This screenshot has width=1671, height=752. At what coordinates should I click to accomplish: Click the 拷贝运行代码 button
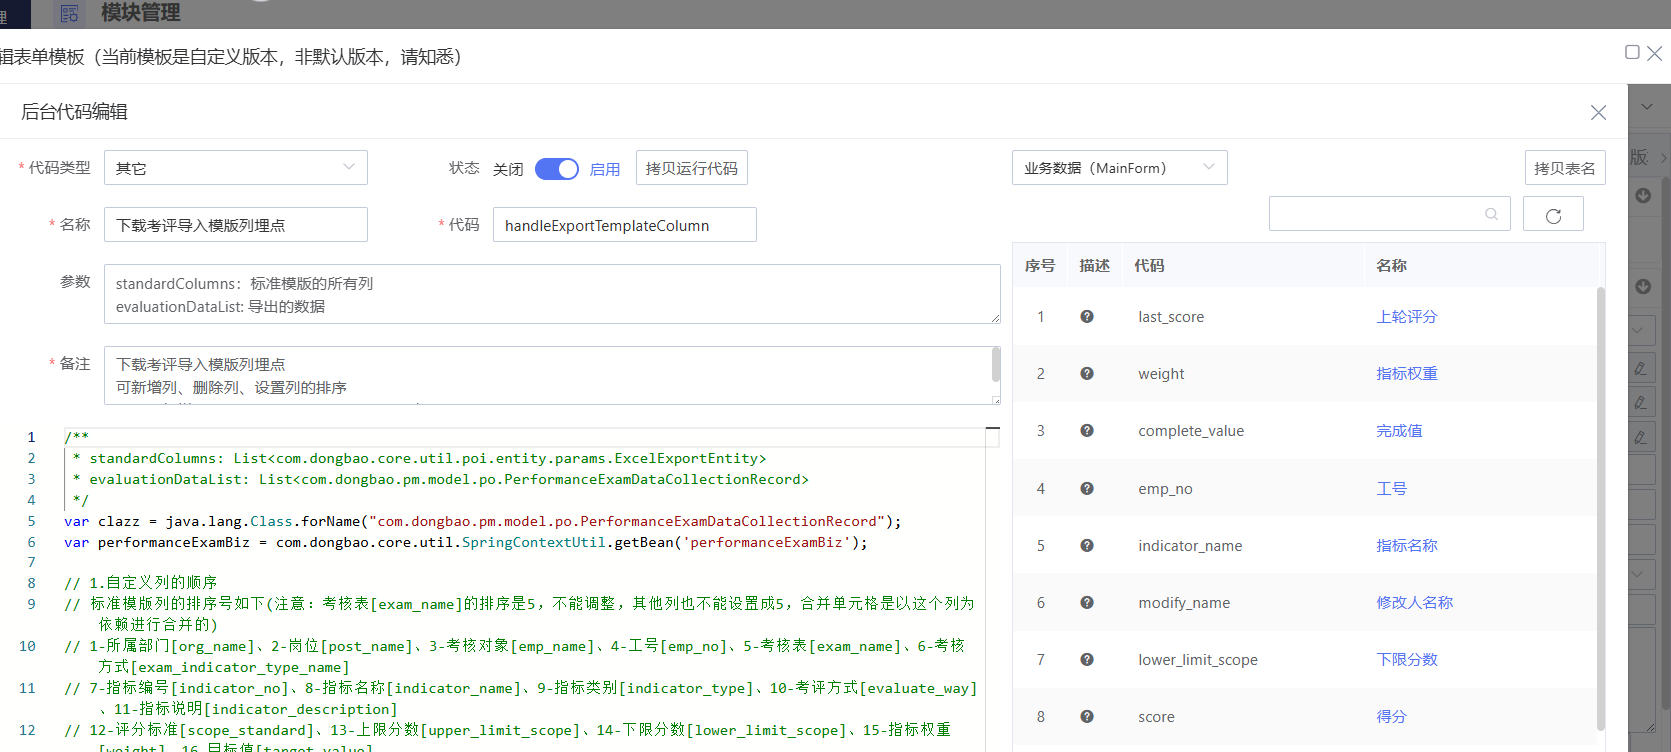tap(691, 168)
